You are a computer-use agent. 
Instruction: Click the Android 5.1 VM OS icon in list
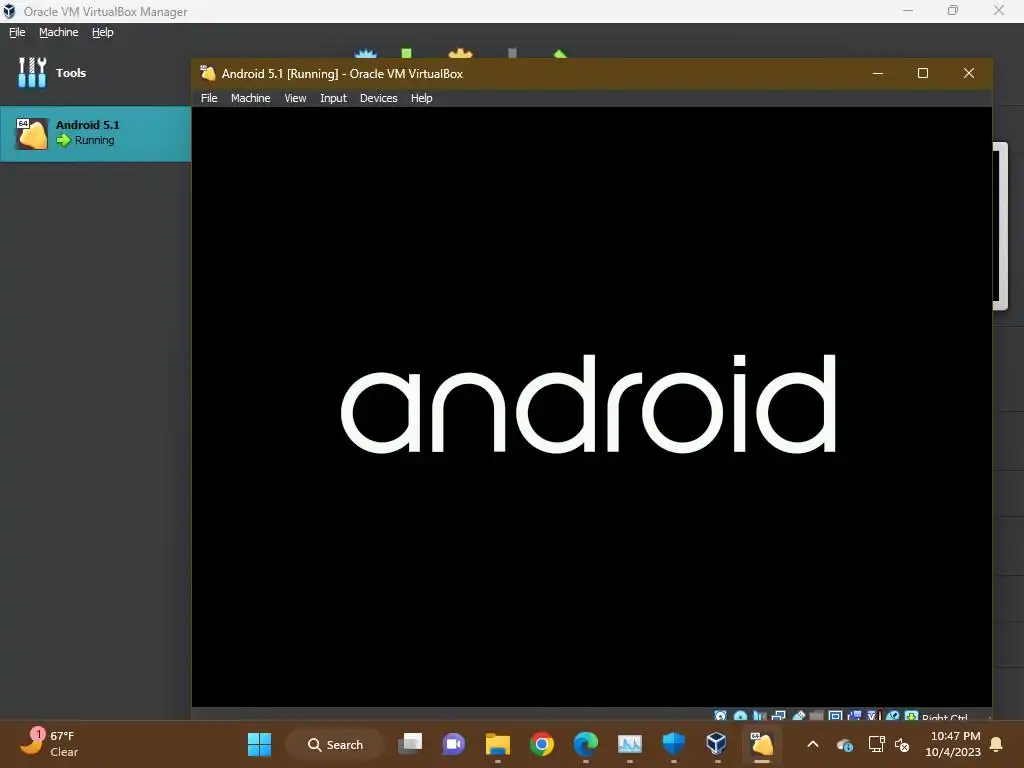pos(31,134)
